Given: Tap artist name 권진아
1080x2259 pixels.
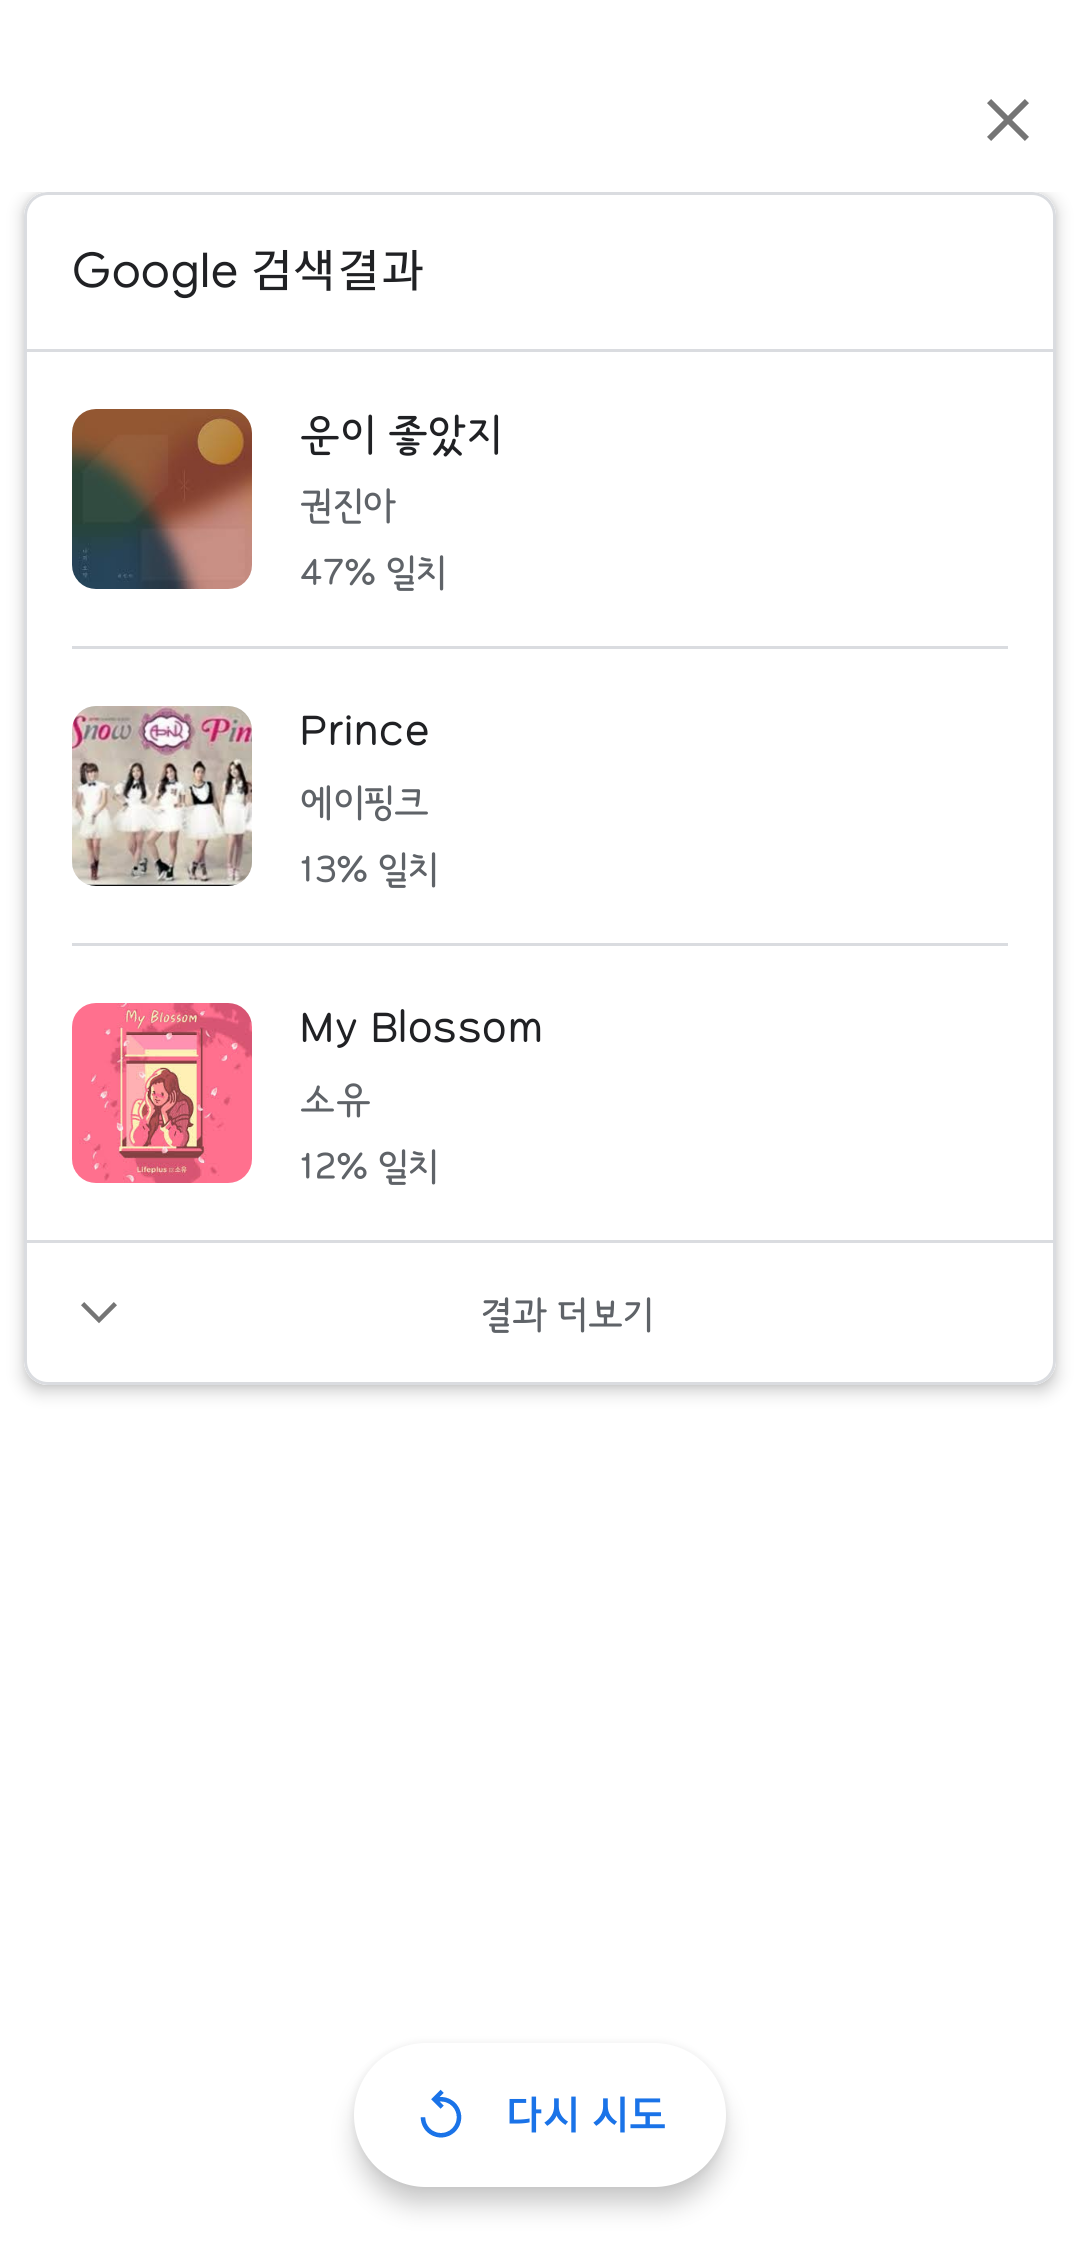Looking at the screenshot, I should point(348,505).
